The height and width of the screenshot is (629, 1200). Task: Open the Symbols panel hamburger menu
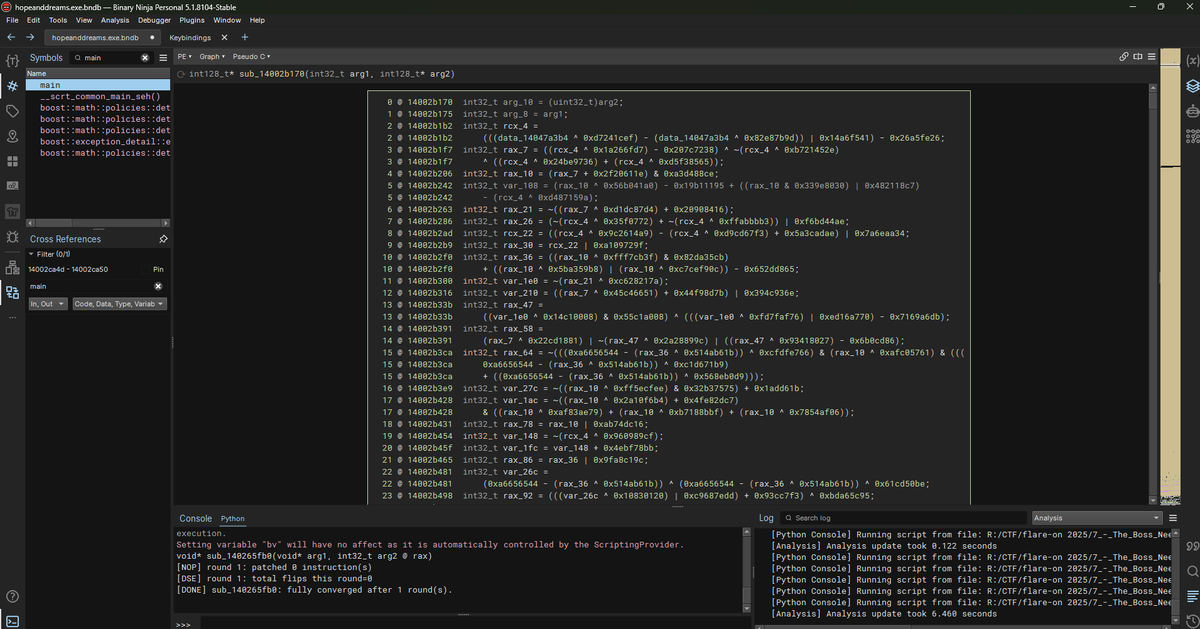pos(163,58)
